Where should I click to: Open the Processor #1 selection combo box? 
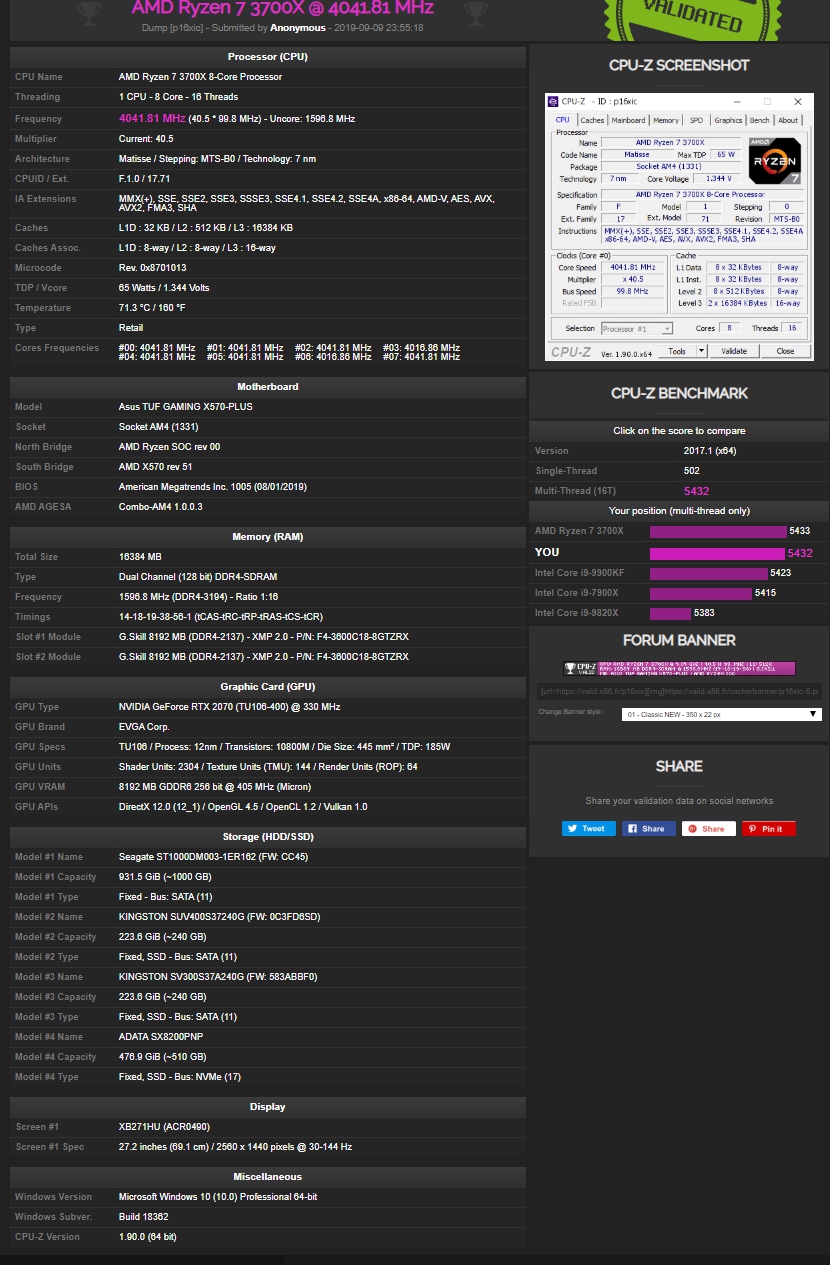[637, 328]
